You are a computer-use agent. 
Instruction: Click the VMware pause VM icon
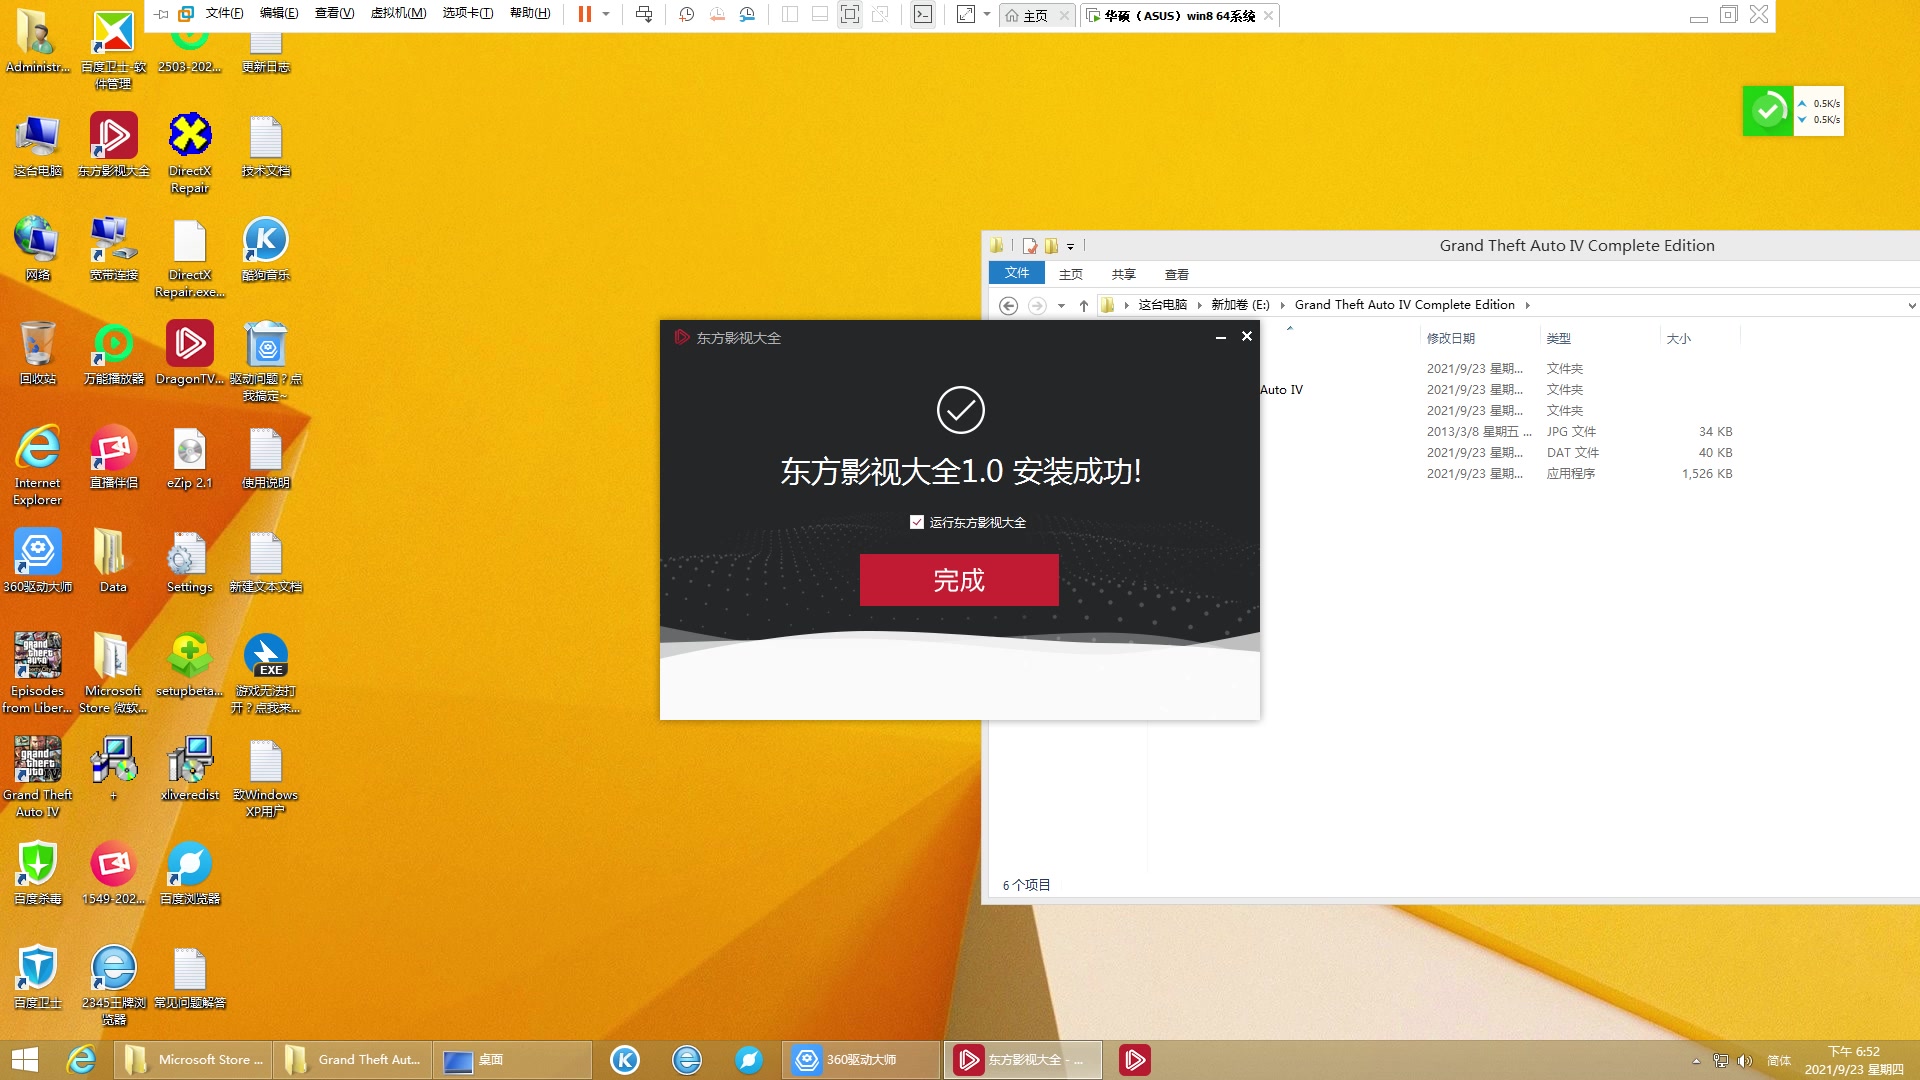585,14
